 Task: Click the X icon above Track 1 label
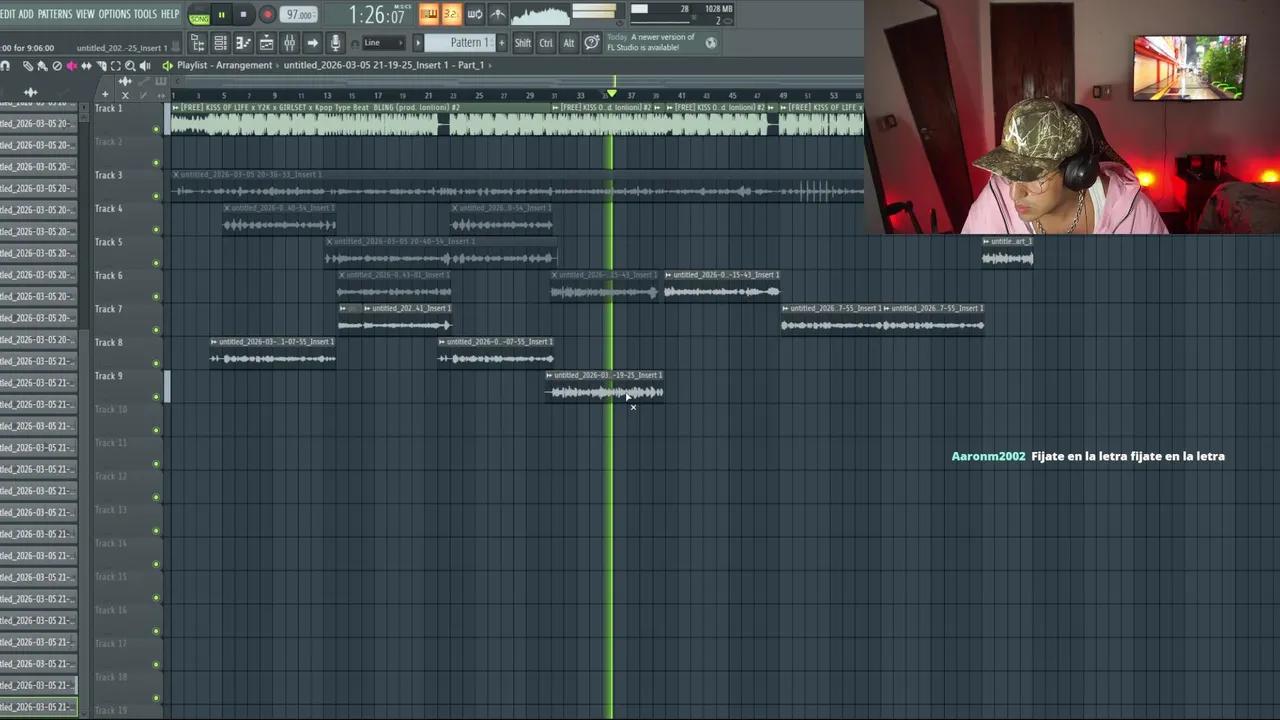[x=125, y=95]
